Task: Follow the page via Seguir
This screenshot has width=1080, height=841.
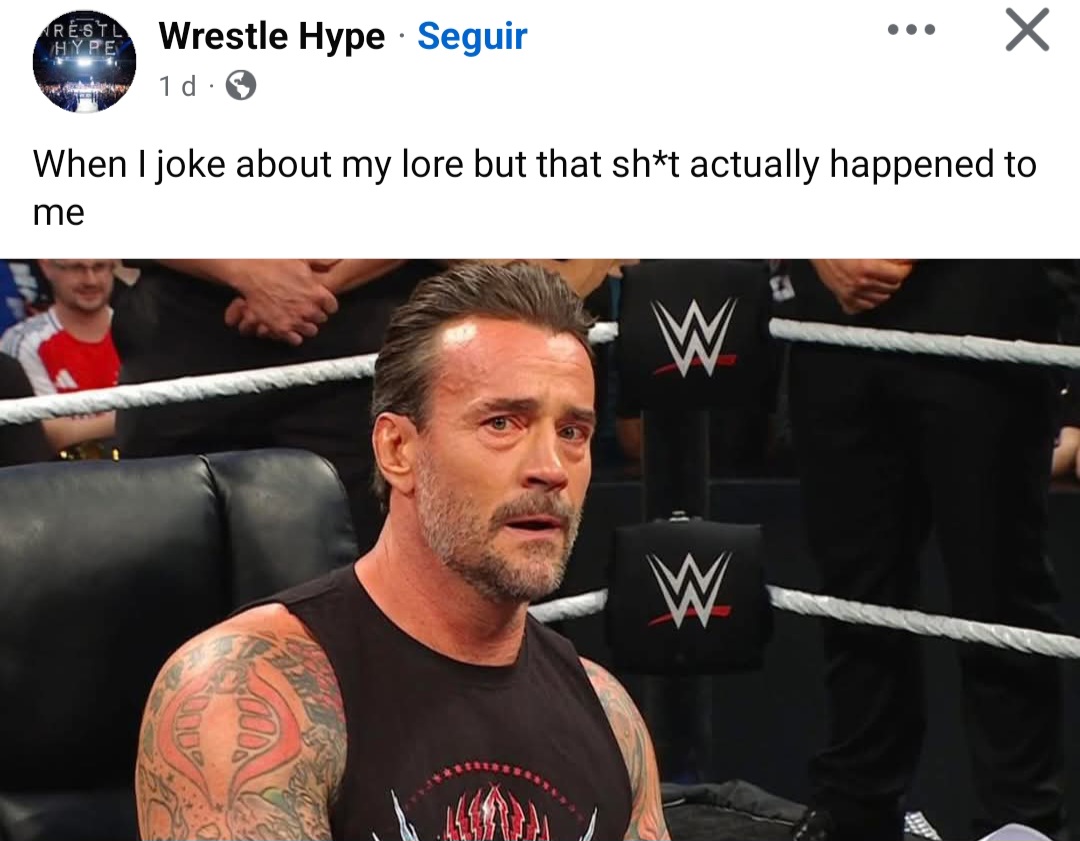Action: (x=472, y=36)
